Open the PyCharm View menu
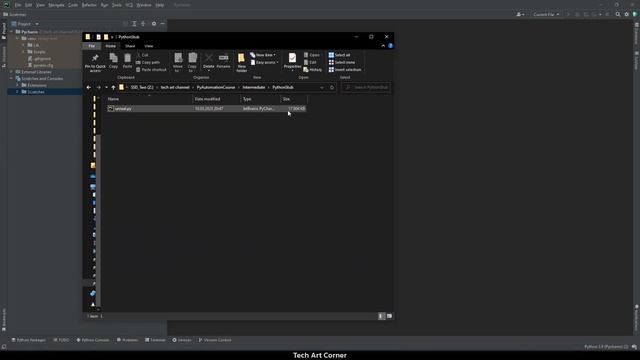The height and width of the screenshot is (360, 640). click(x=40, y=5)
